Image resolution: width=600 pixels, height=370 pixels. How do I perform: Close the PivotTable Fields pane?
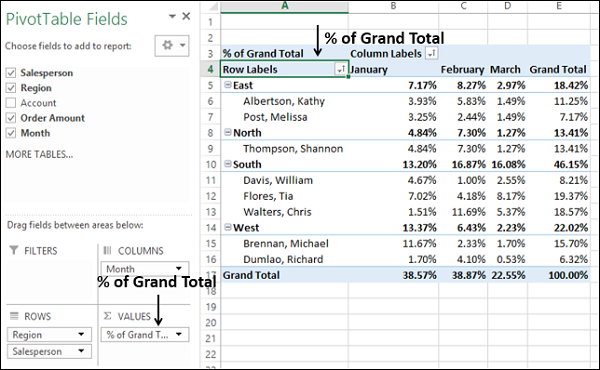(x=186, y=16)
